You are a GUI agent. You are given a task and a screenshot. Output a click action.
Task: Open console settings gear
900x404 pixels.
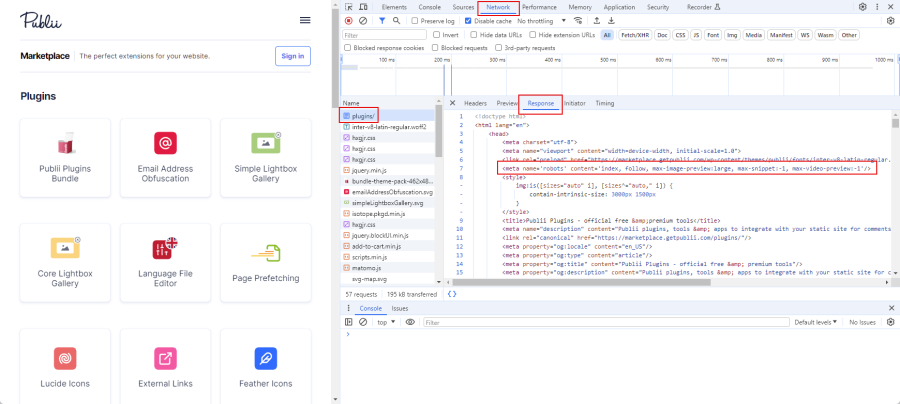click(x=891, y=322)
